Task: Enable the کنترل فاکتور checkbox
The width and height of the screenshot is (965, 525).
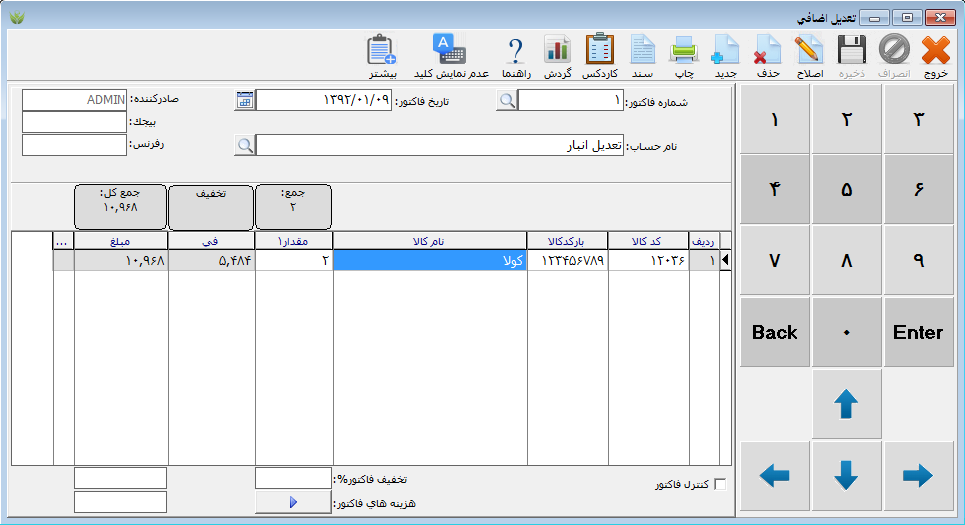Action: point(722,484)
